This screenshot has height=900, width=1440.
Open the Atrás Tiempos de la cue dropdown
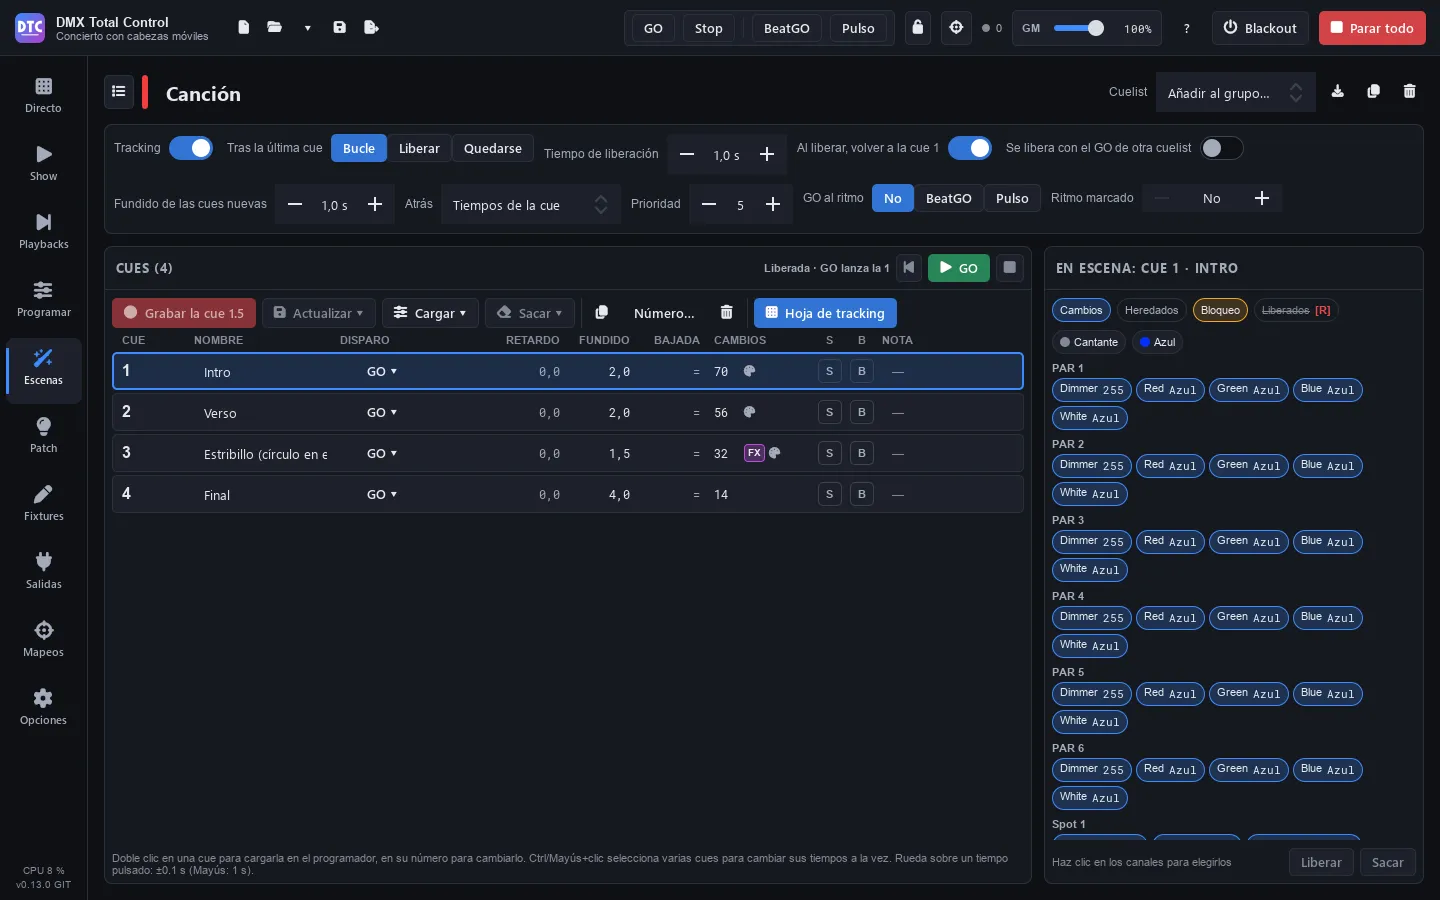point(530,205)
